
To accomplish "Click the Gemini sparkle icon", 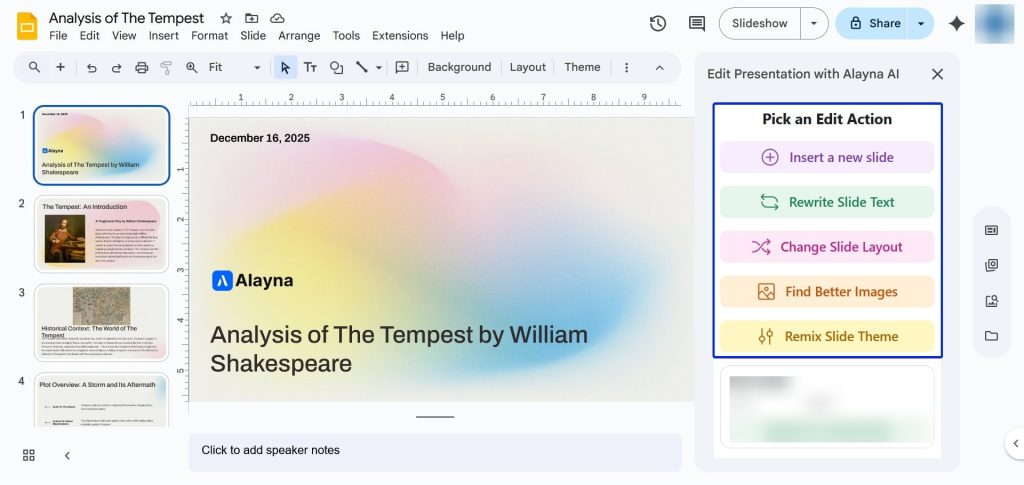I will [x=956, y=24].
